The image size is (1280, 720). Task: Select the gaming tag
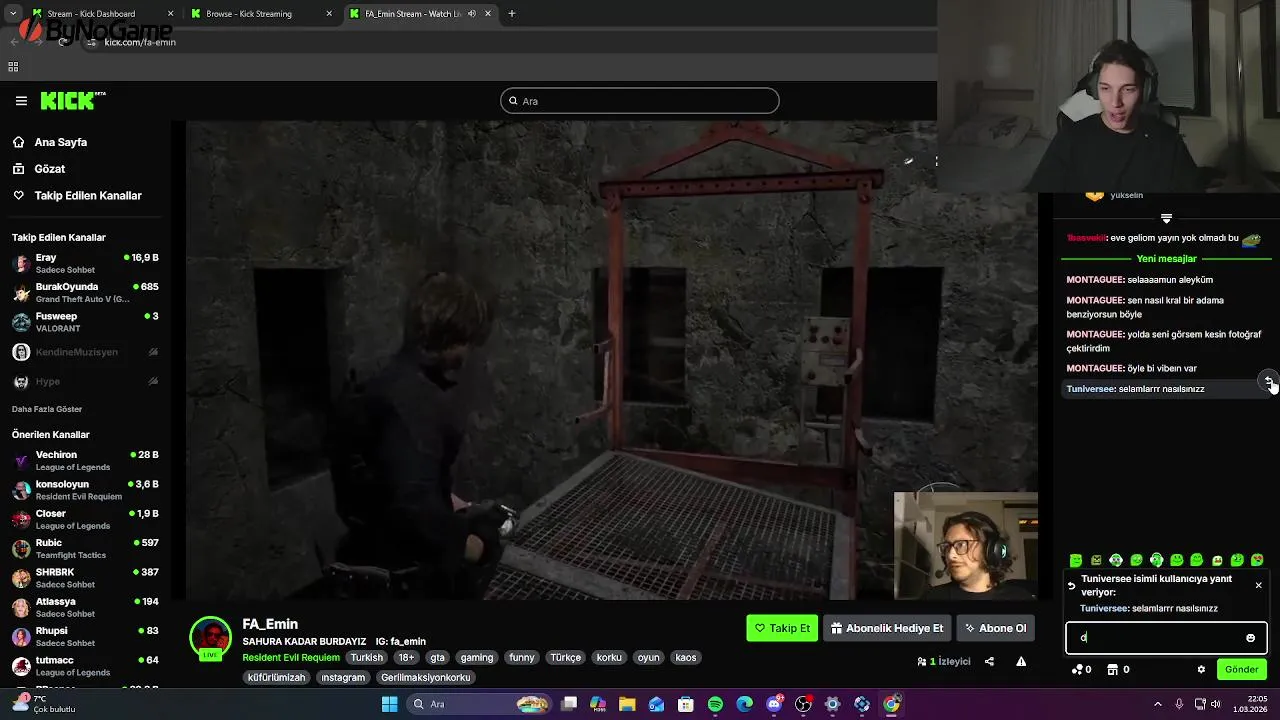pos(477,657)
